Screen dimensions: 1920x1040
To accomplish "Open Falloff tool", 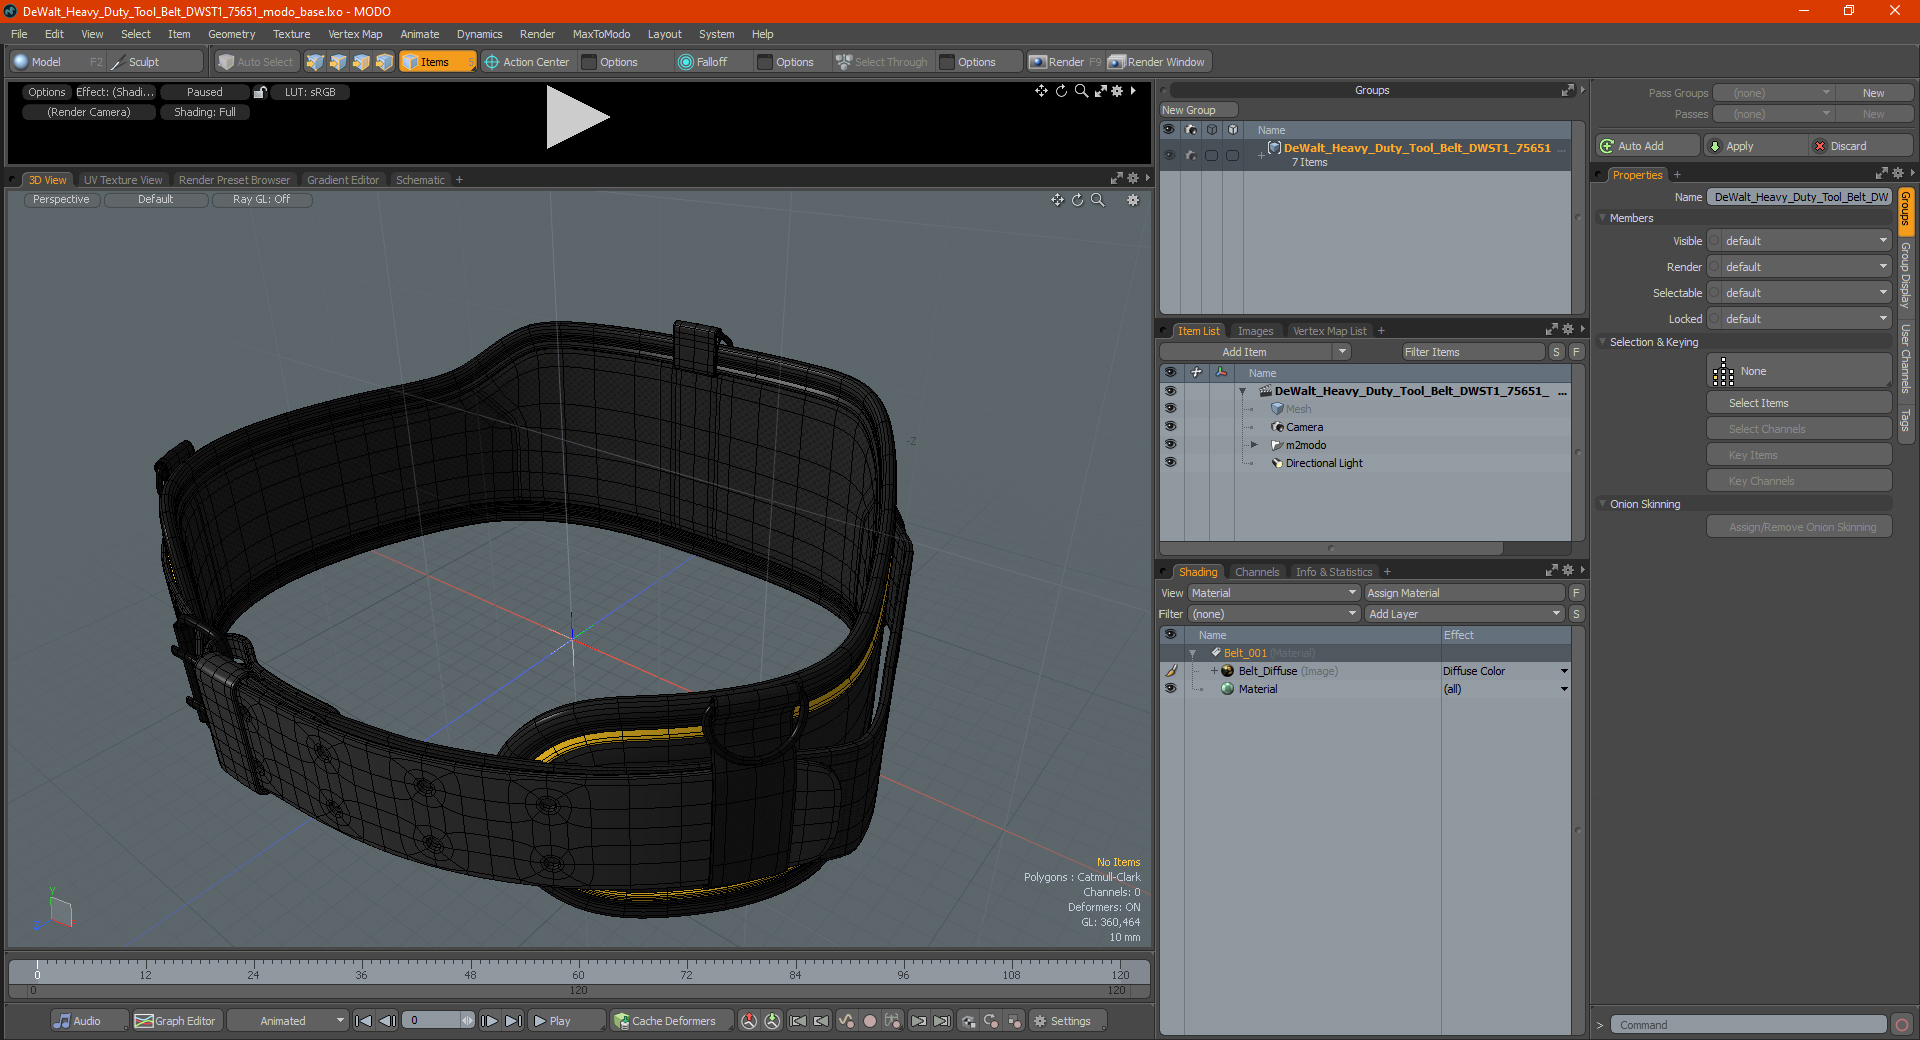I will coord(703,62).
